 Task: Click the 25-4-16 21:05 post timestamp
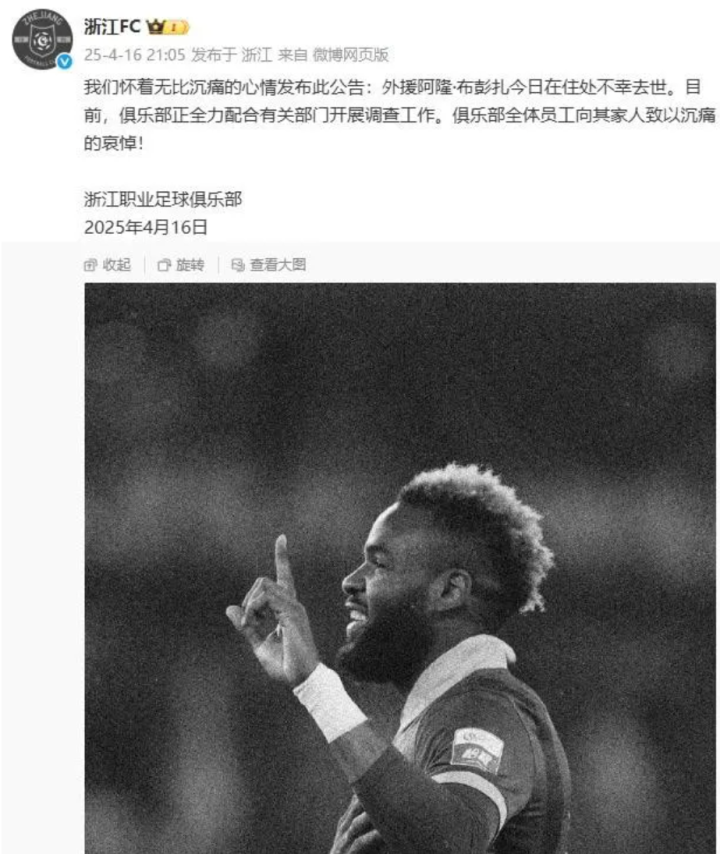click(x=135, y=54)
